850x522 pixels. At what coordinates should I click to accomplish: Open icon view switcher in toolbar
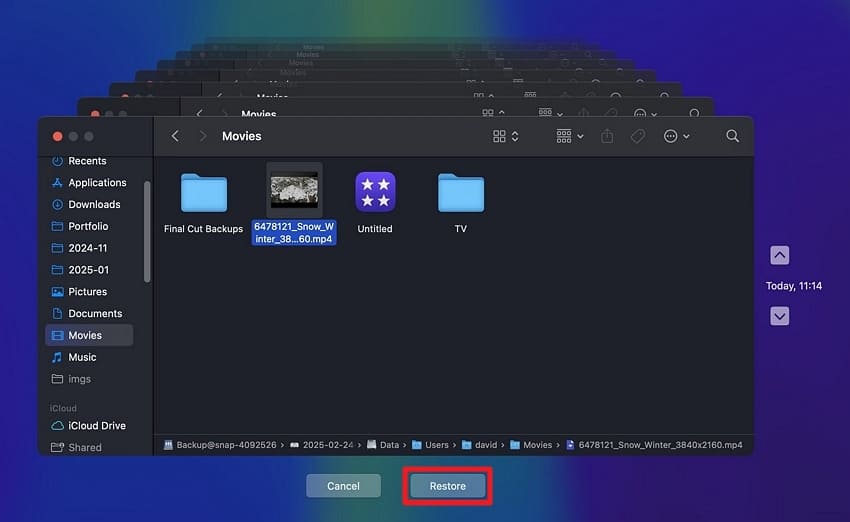click(x=506, y=136)
